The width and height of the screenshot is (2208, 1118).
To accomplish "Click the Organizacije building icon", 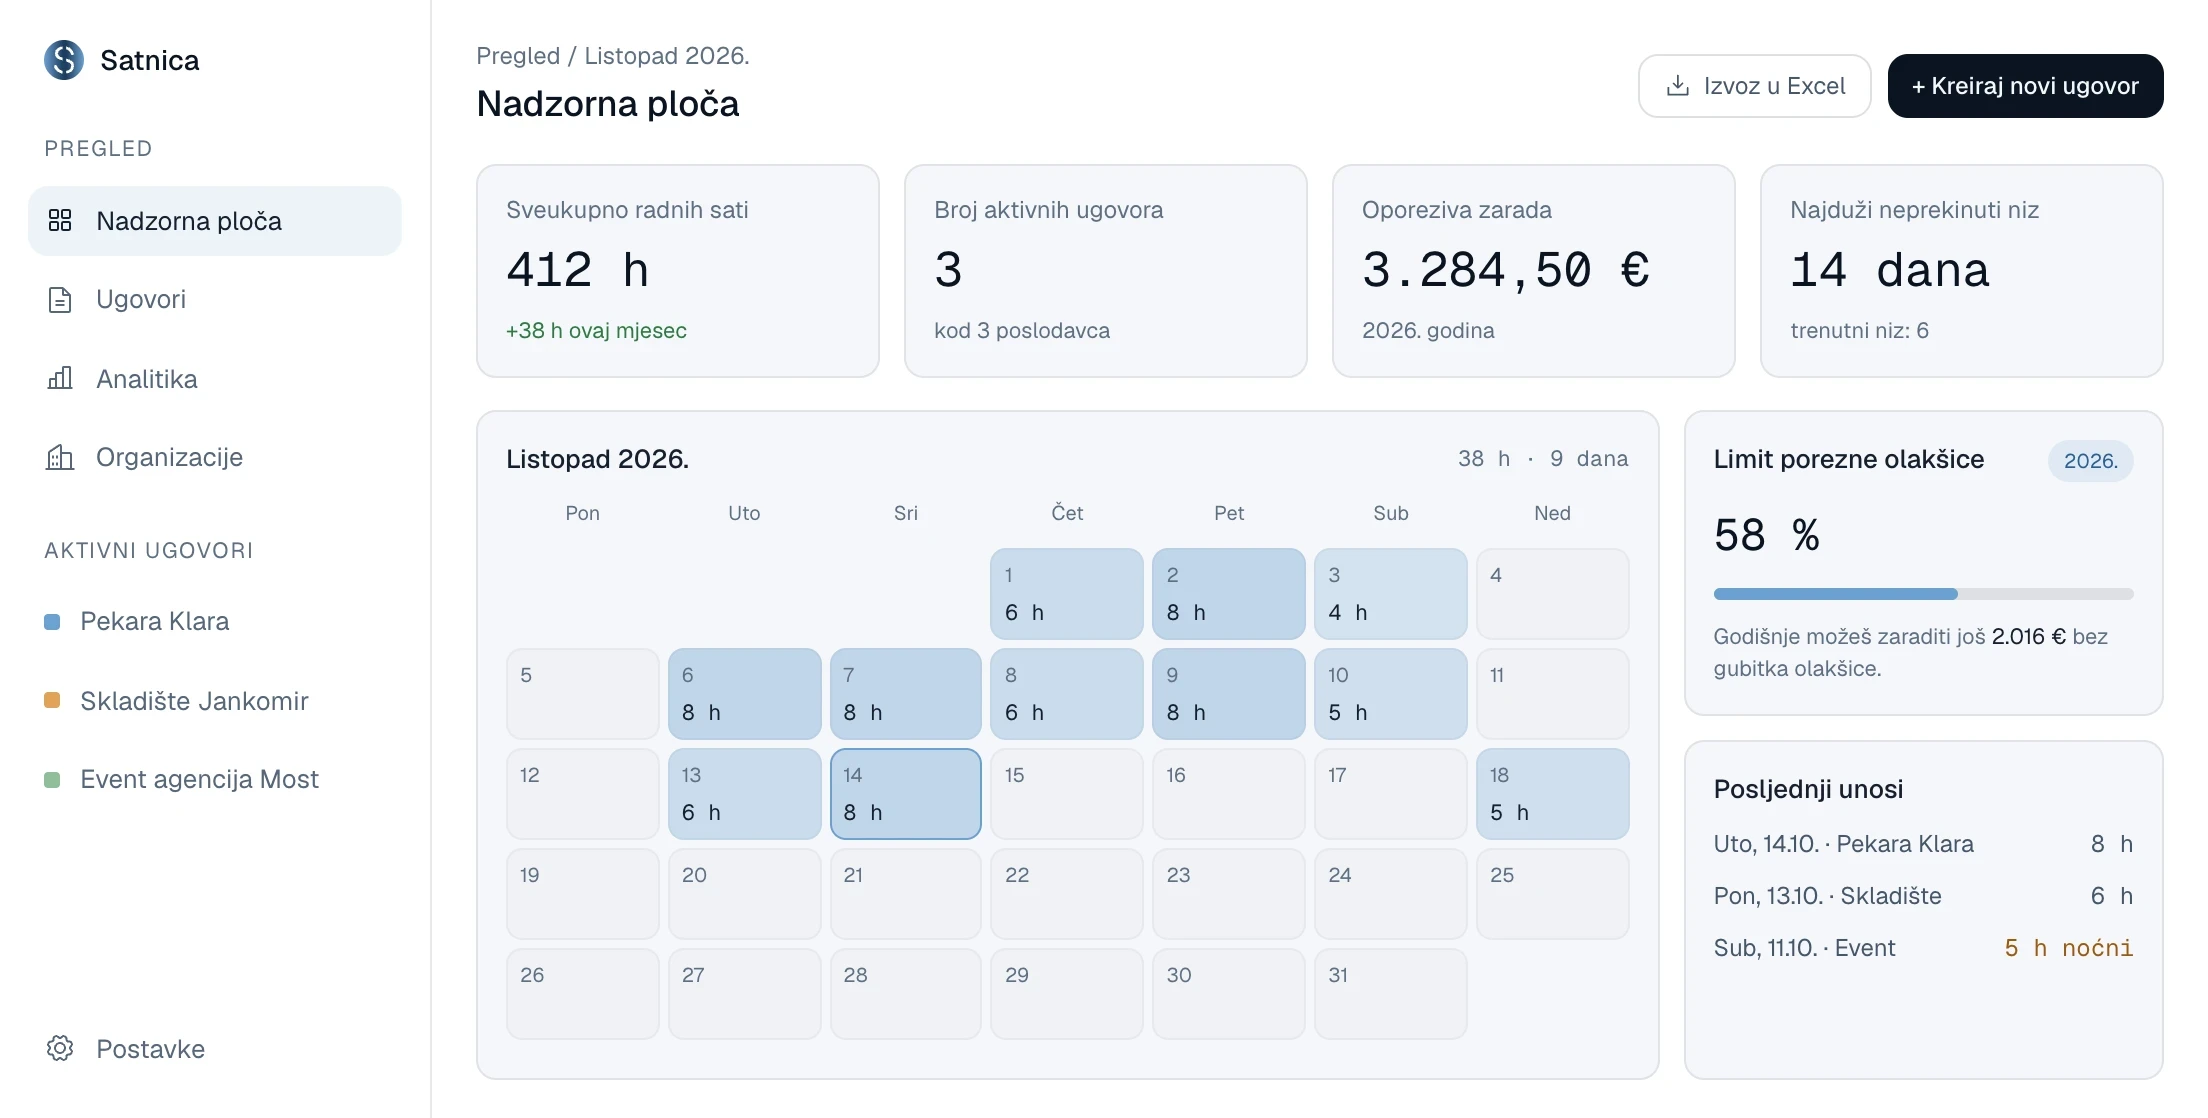I will point(60,457).
